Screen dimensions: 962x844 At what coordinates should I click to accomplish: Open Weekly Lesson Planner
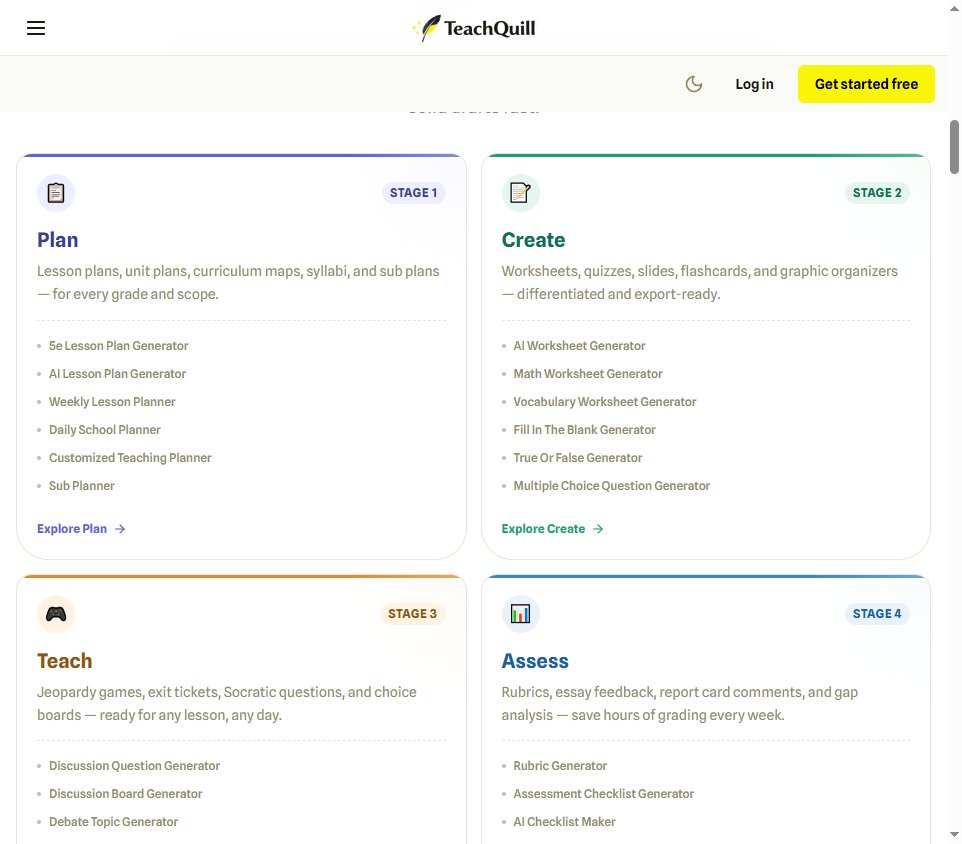(112, 402)
